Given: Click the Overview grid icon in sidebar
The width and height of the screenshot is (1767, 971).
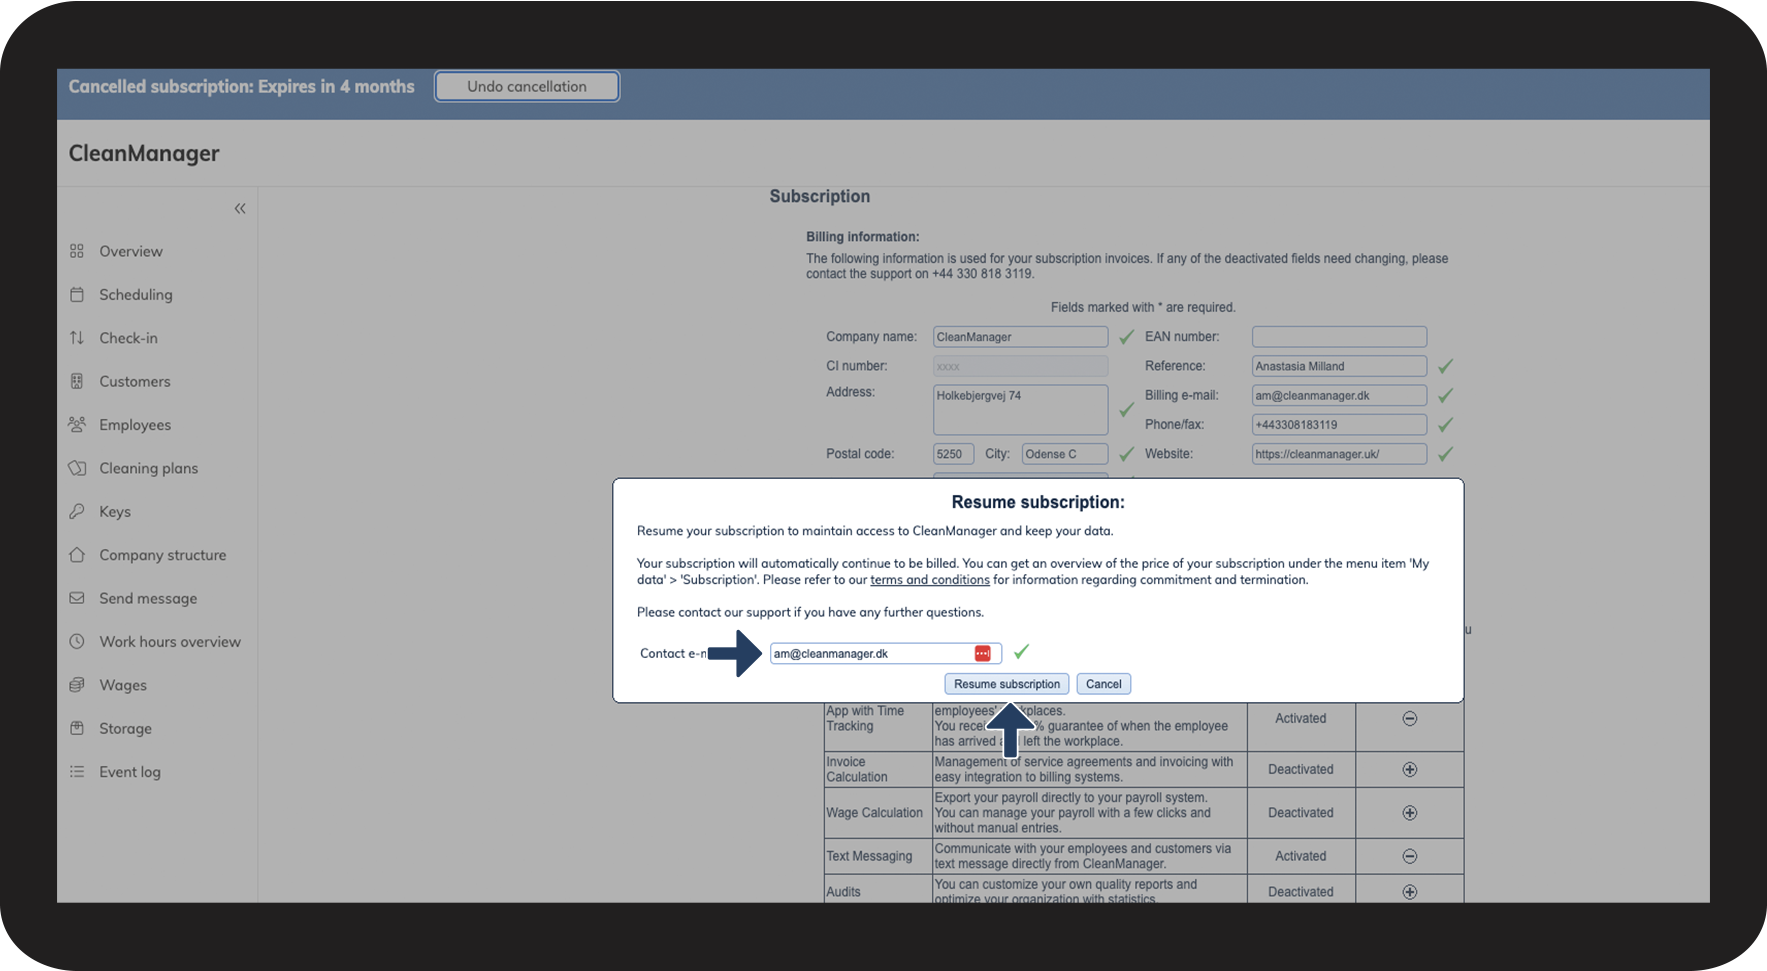Looking at the screenshot, I should 77,251.
